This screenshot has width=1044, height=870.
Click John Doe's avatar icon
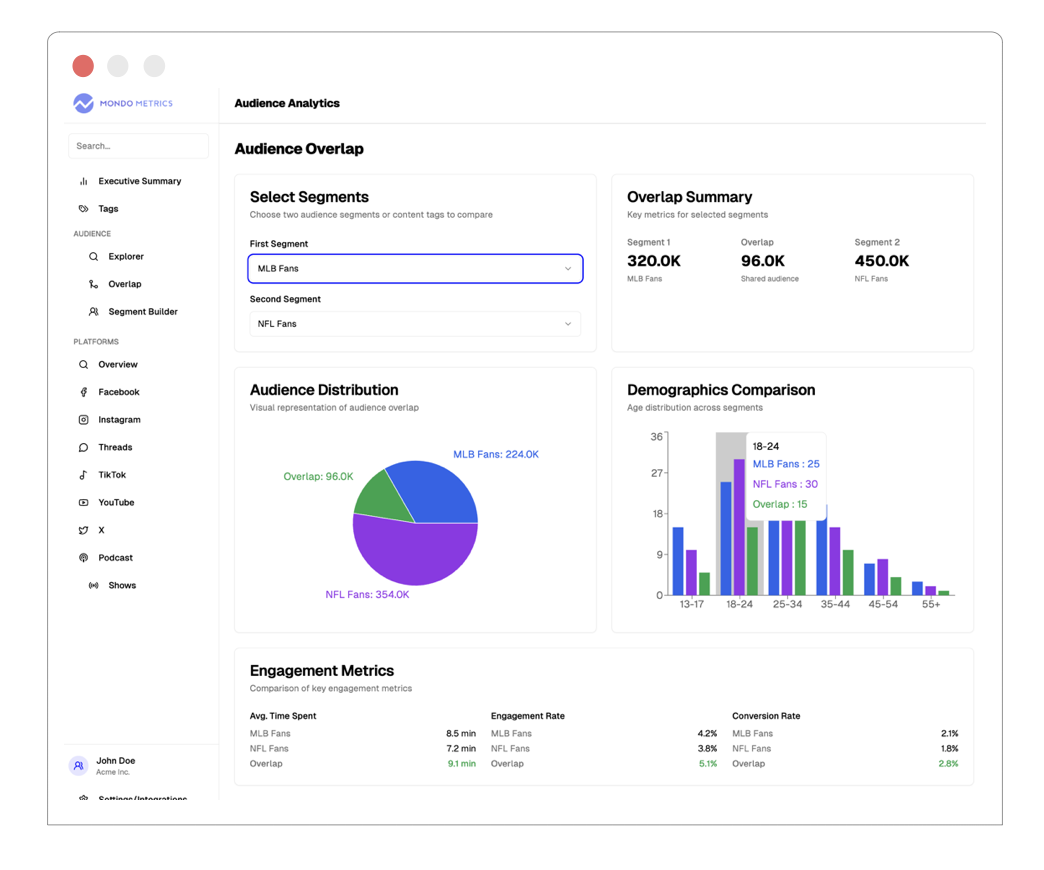point(79,766)
